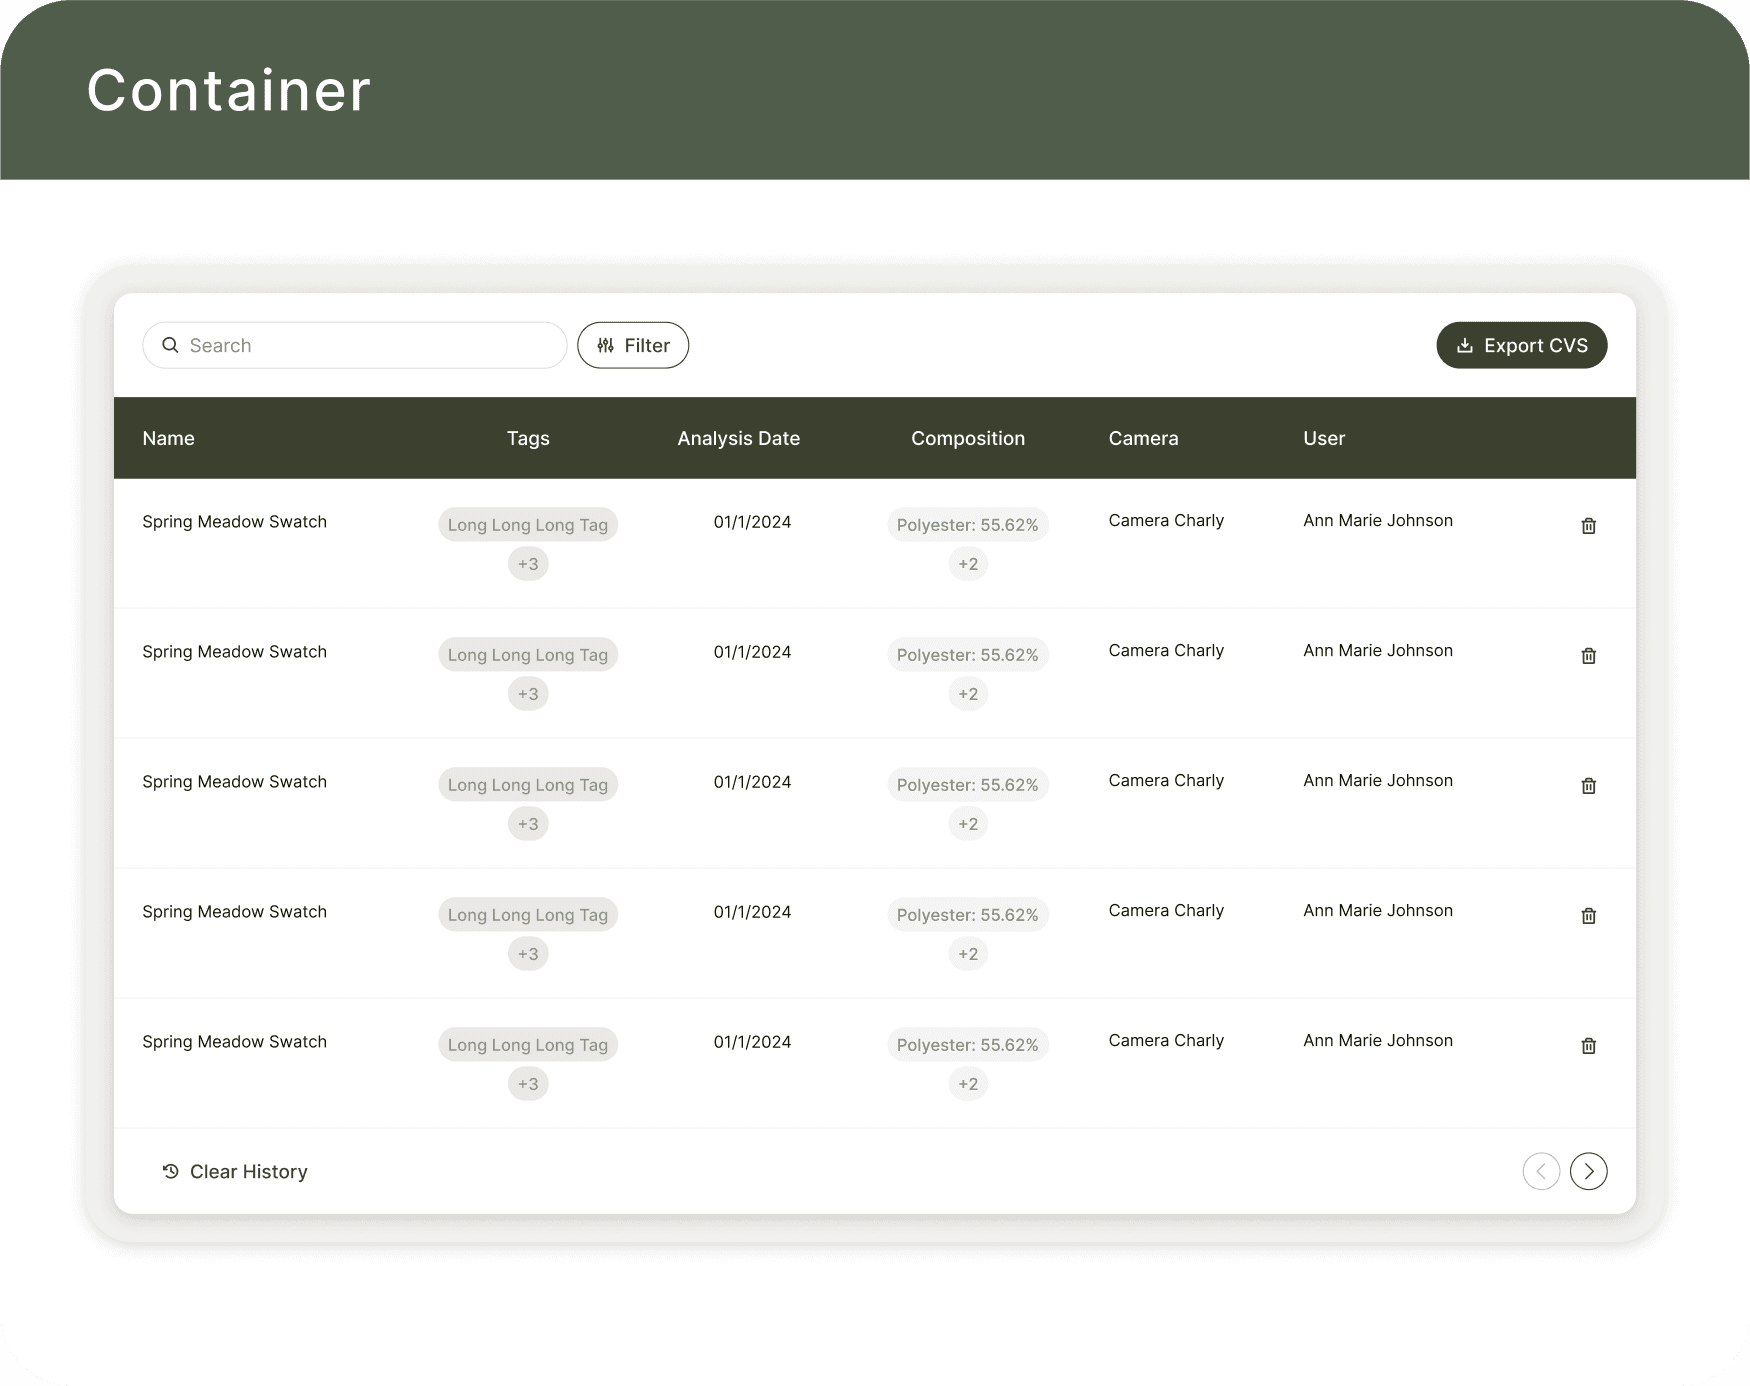The height and width of the screenshot is (1386, 1750).
Task: Delete the third row with the trash icon
Action: (x=1588, y=785)
